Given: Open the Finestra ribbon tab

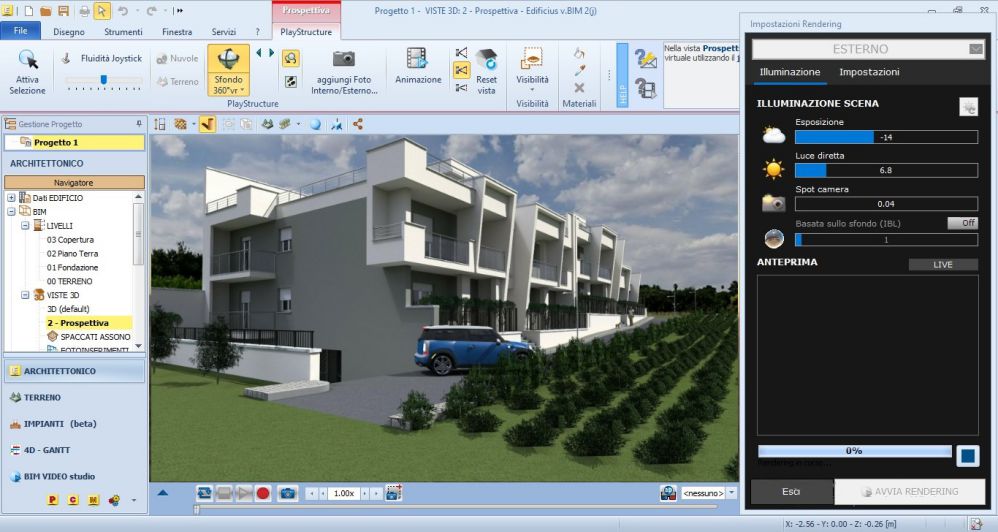Looking at the screenshot, I should coord(177,32).
